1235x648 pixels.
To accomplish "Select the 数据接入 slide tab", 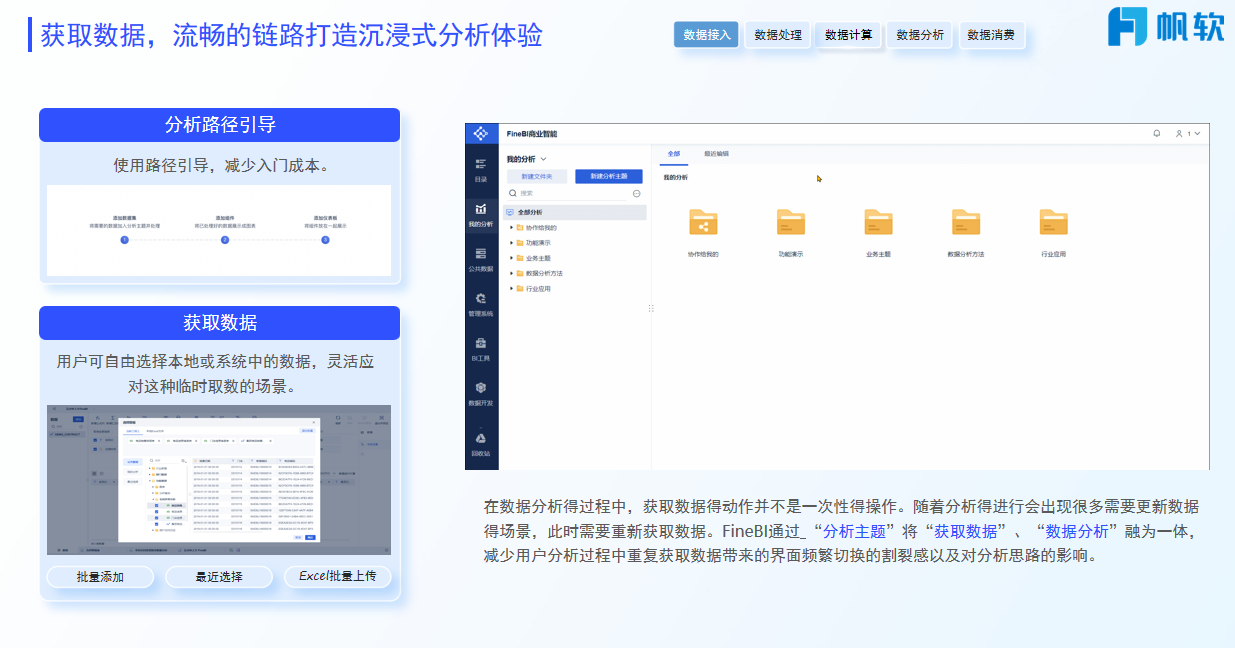I will click(x=706, y=35).
